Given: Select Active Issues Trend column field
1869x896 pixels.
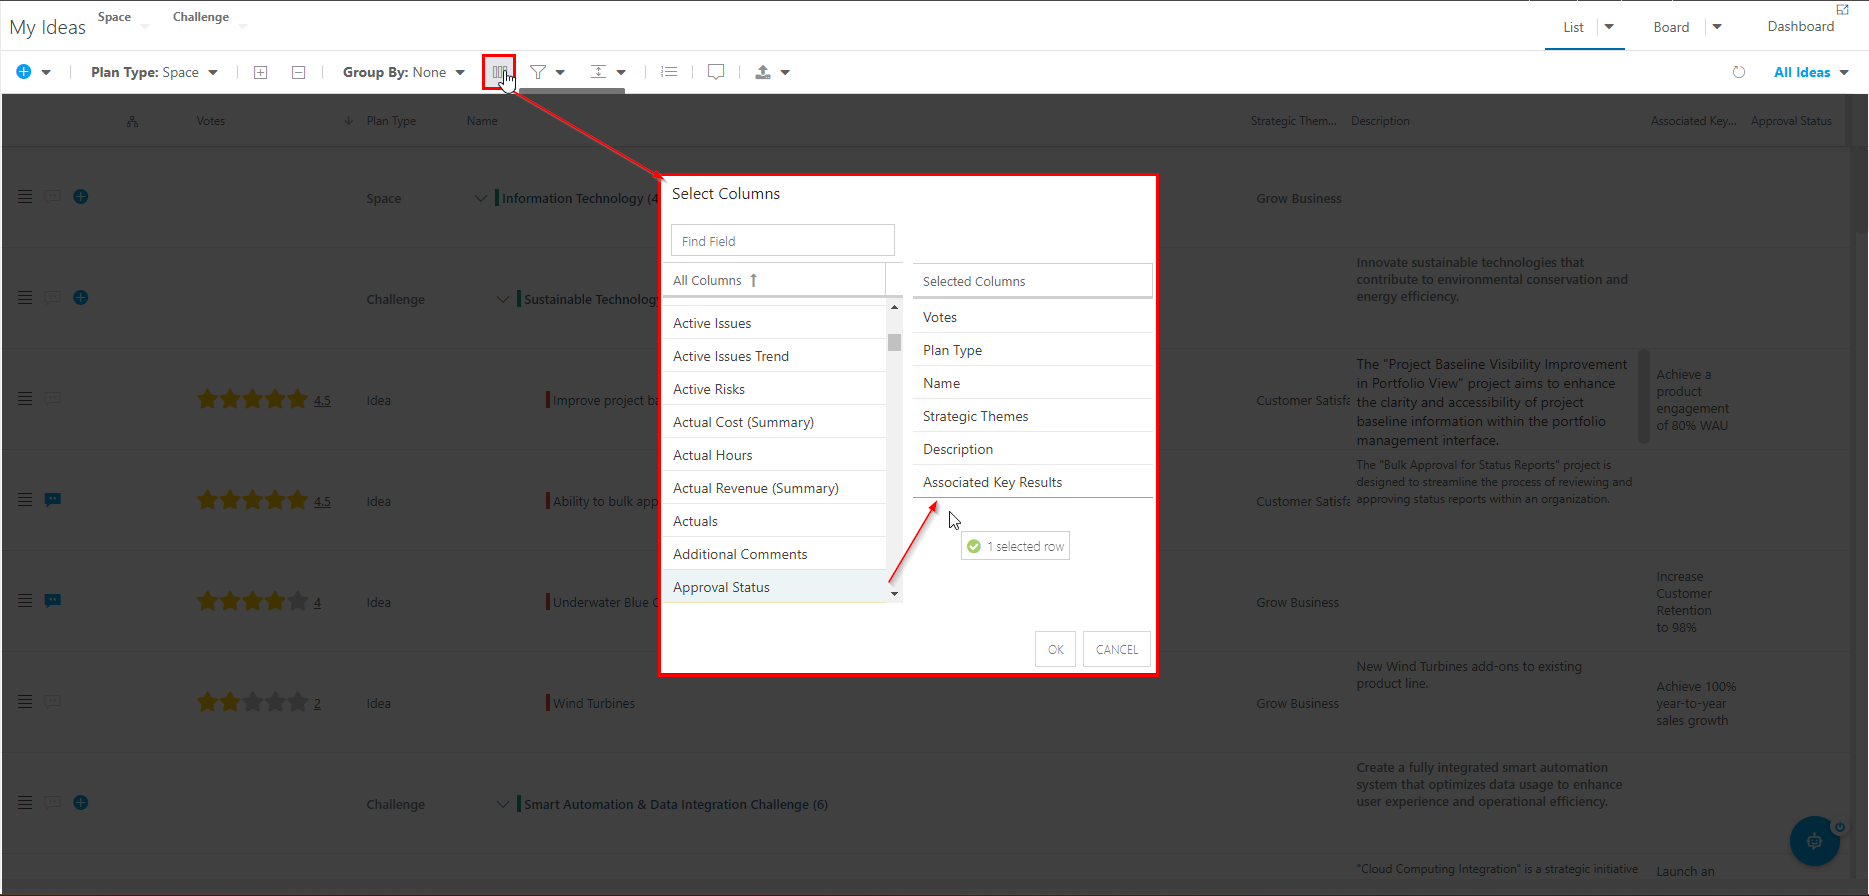Looking at the screenshot, I should point(774,356).
